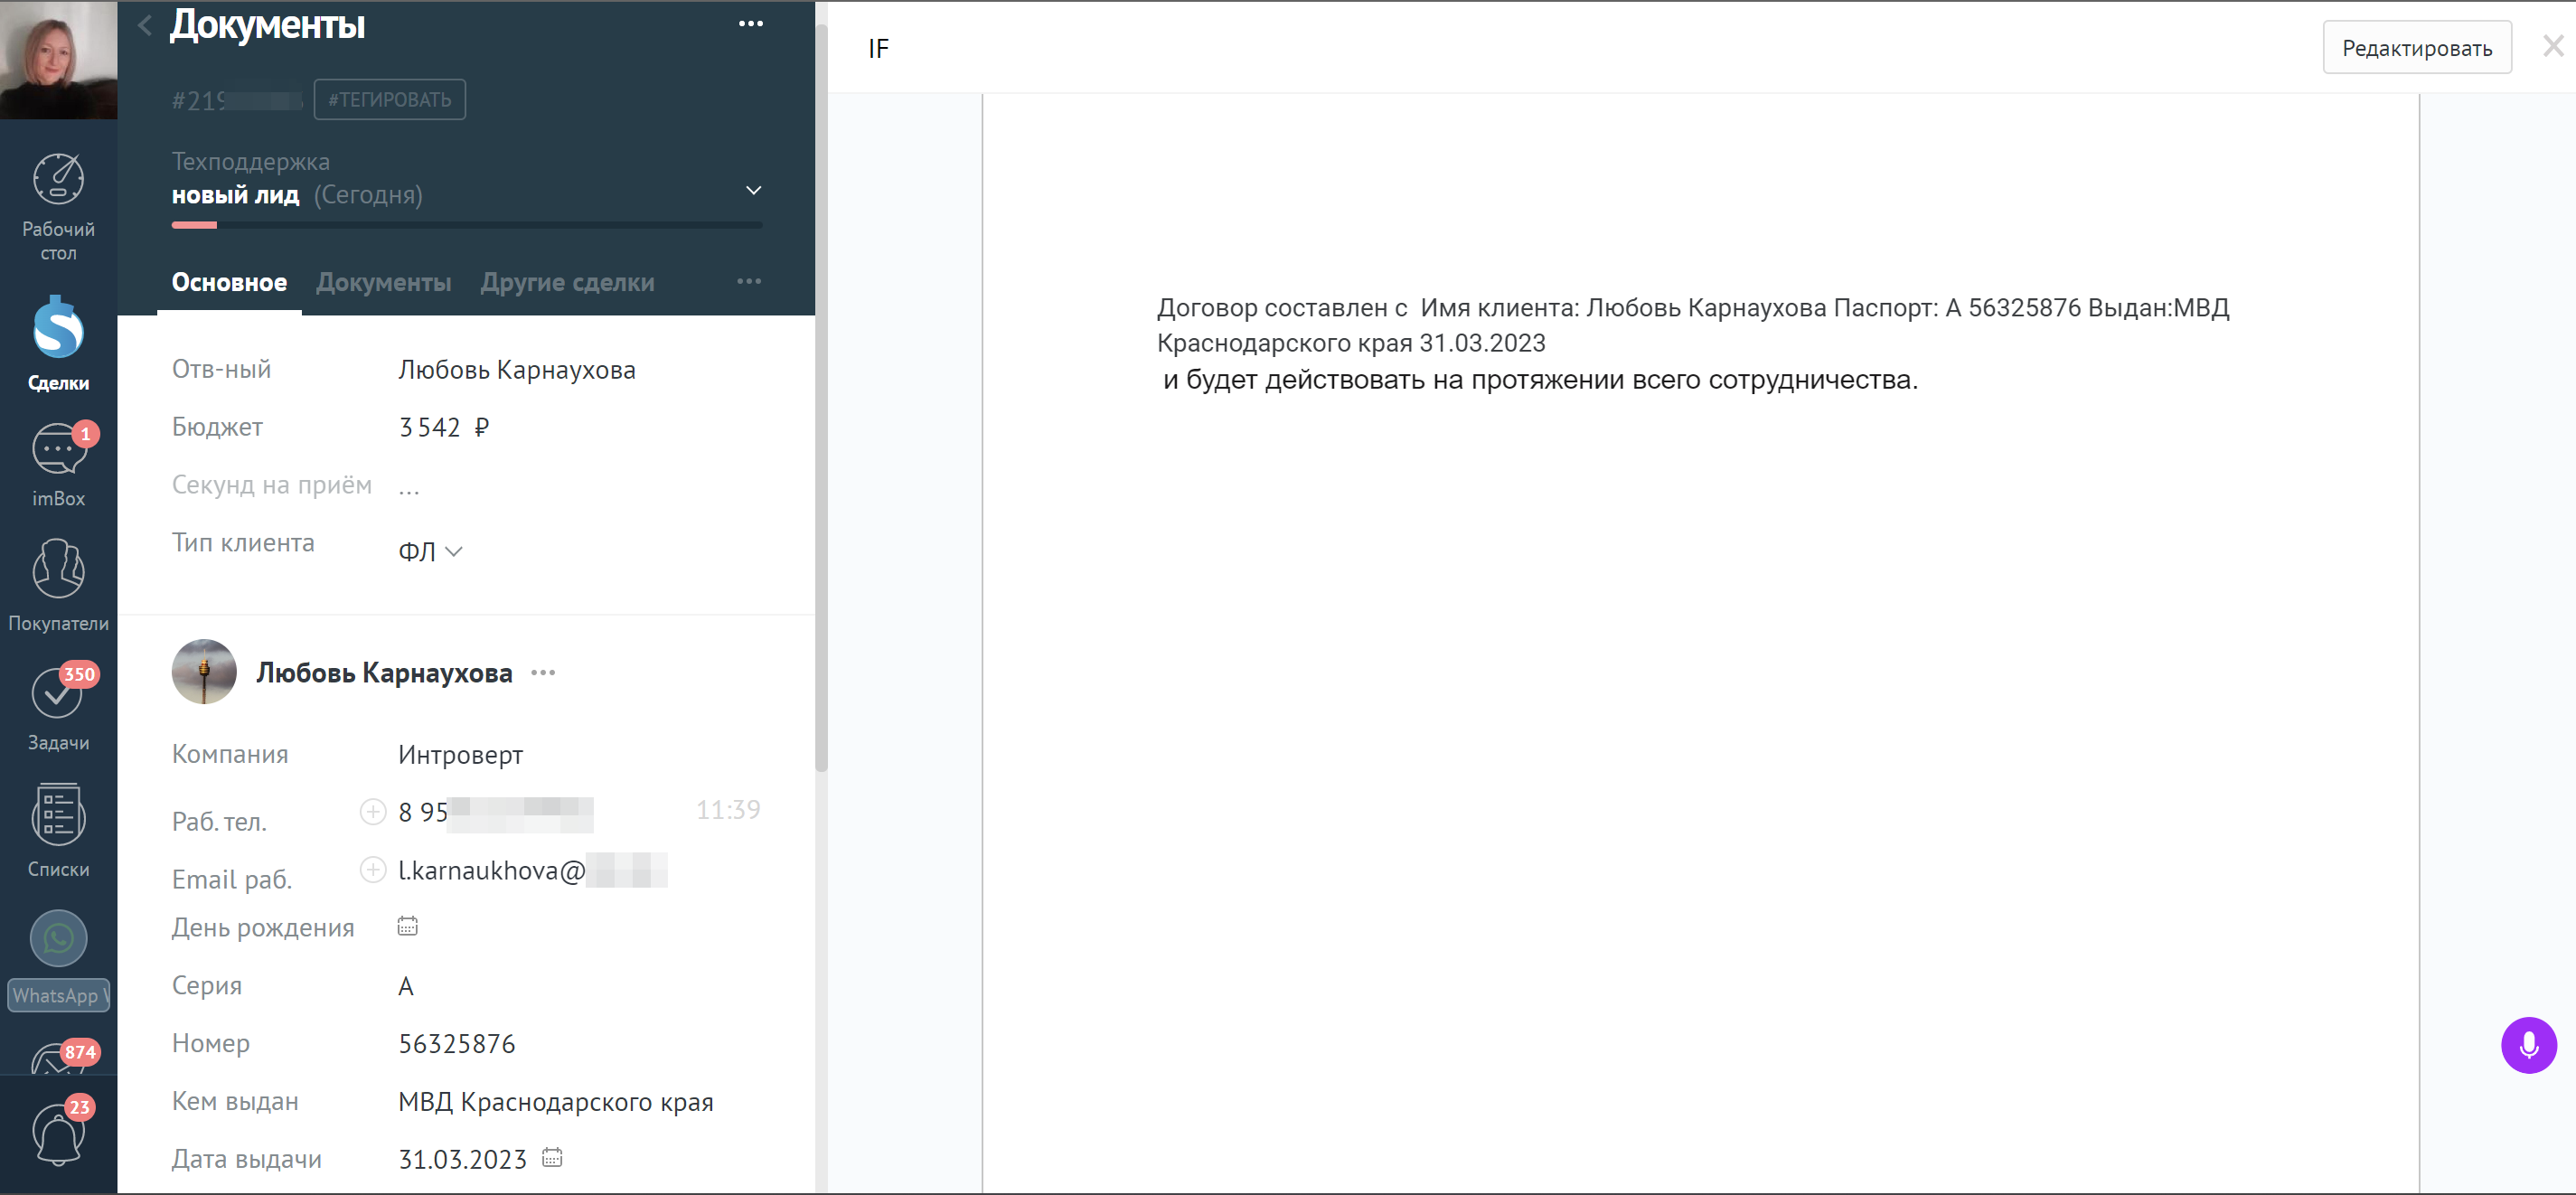Switch to the Основное tab
Viewport: 2576px width, 1195px height.
pyautogui.click(x=229, y=283)
